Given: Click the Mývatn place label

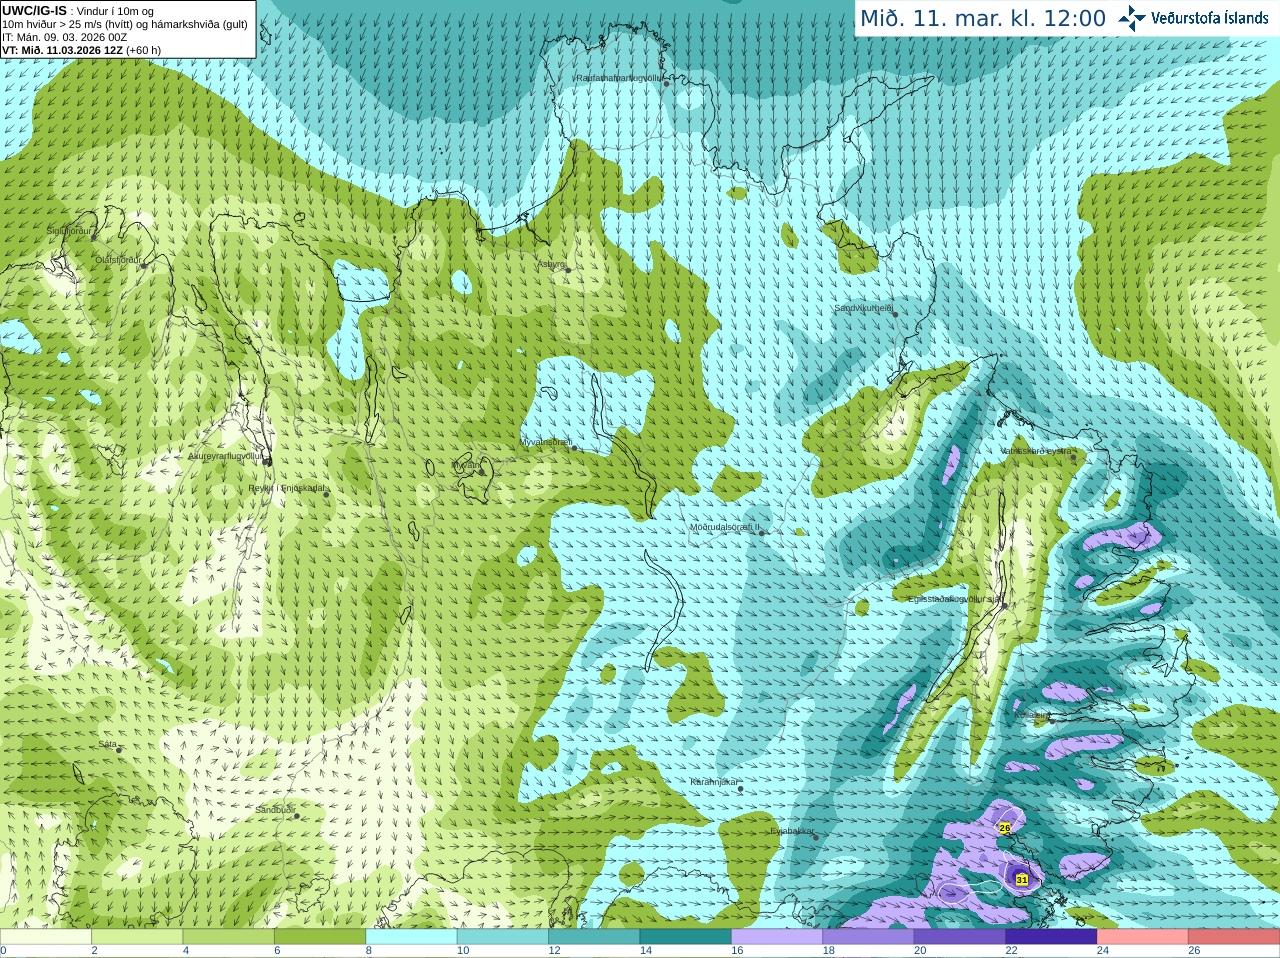Looking at the screenshot, I should click(x=464, y=465).
